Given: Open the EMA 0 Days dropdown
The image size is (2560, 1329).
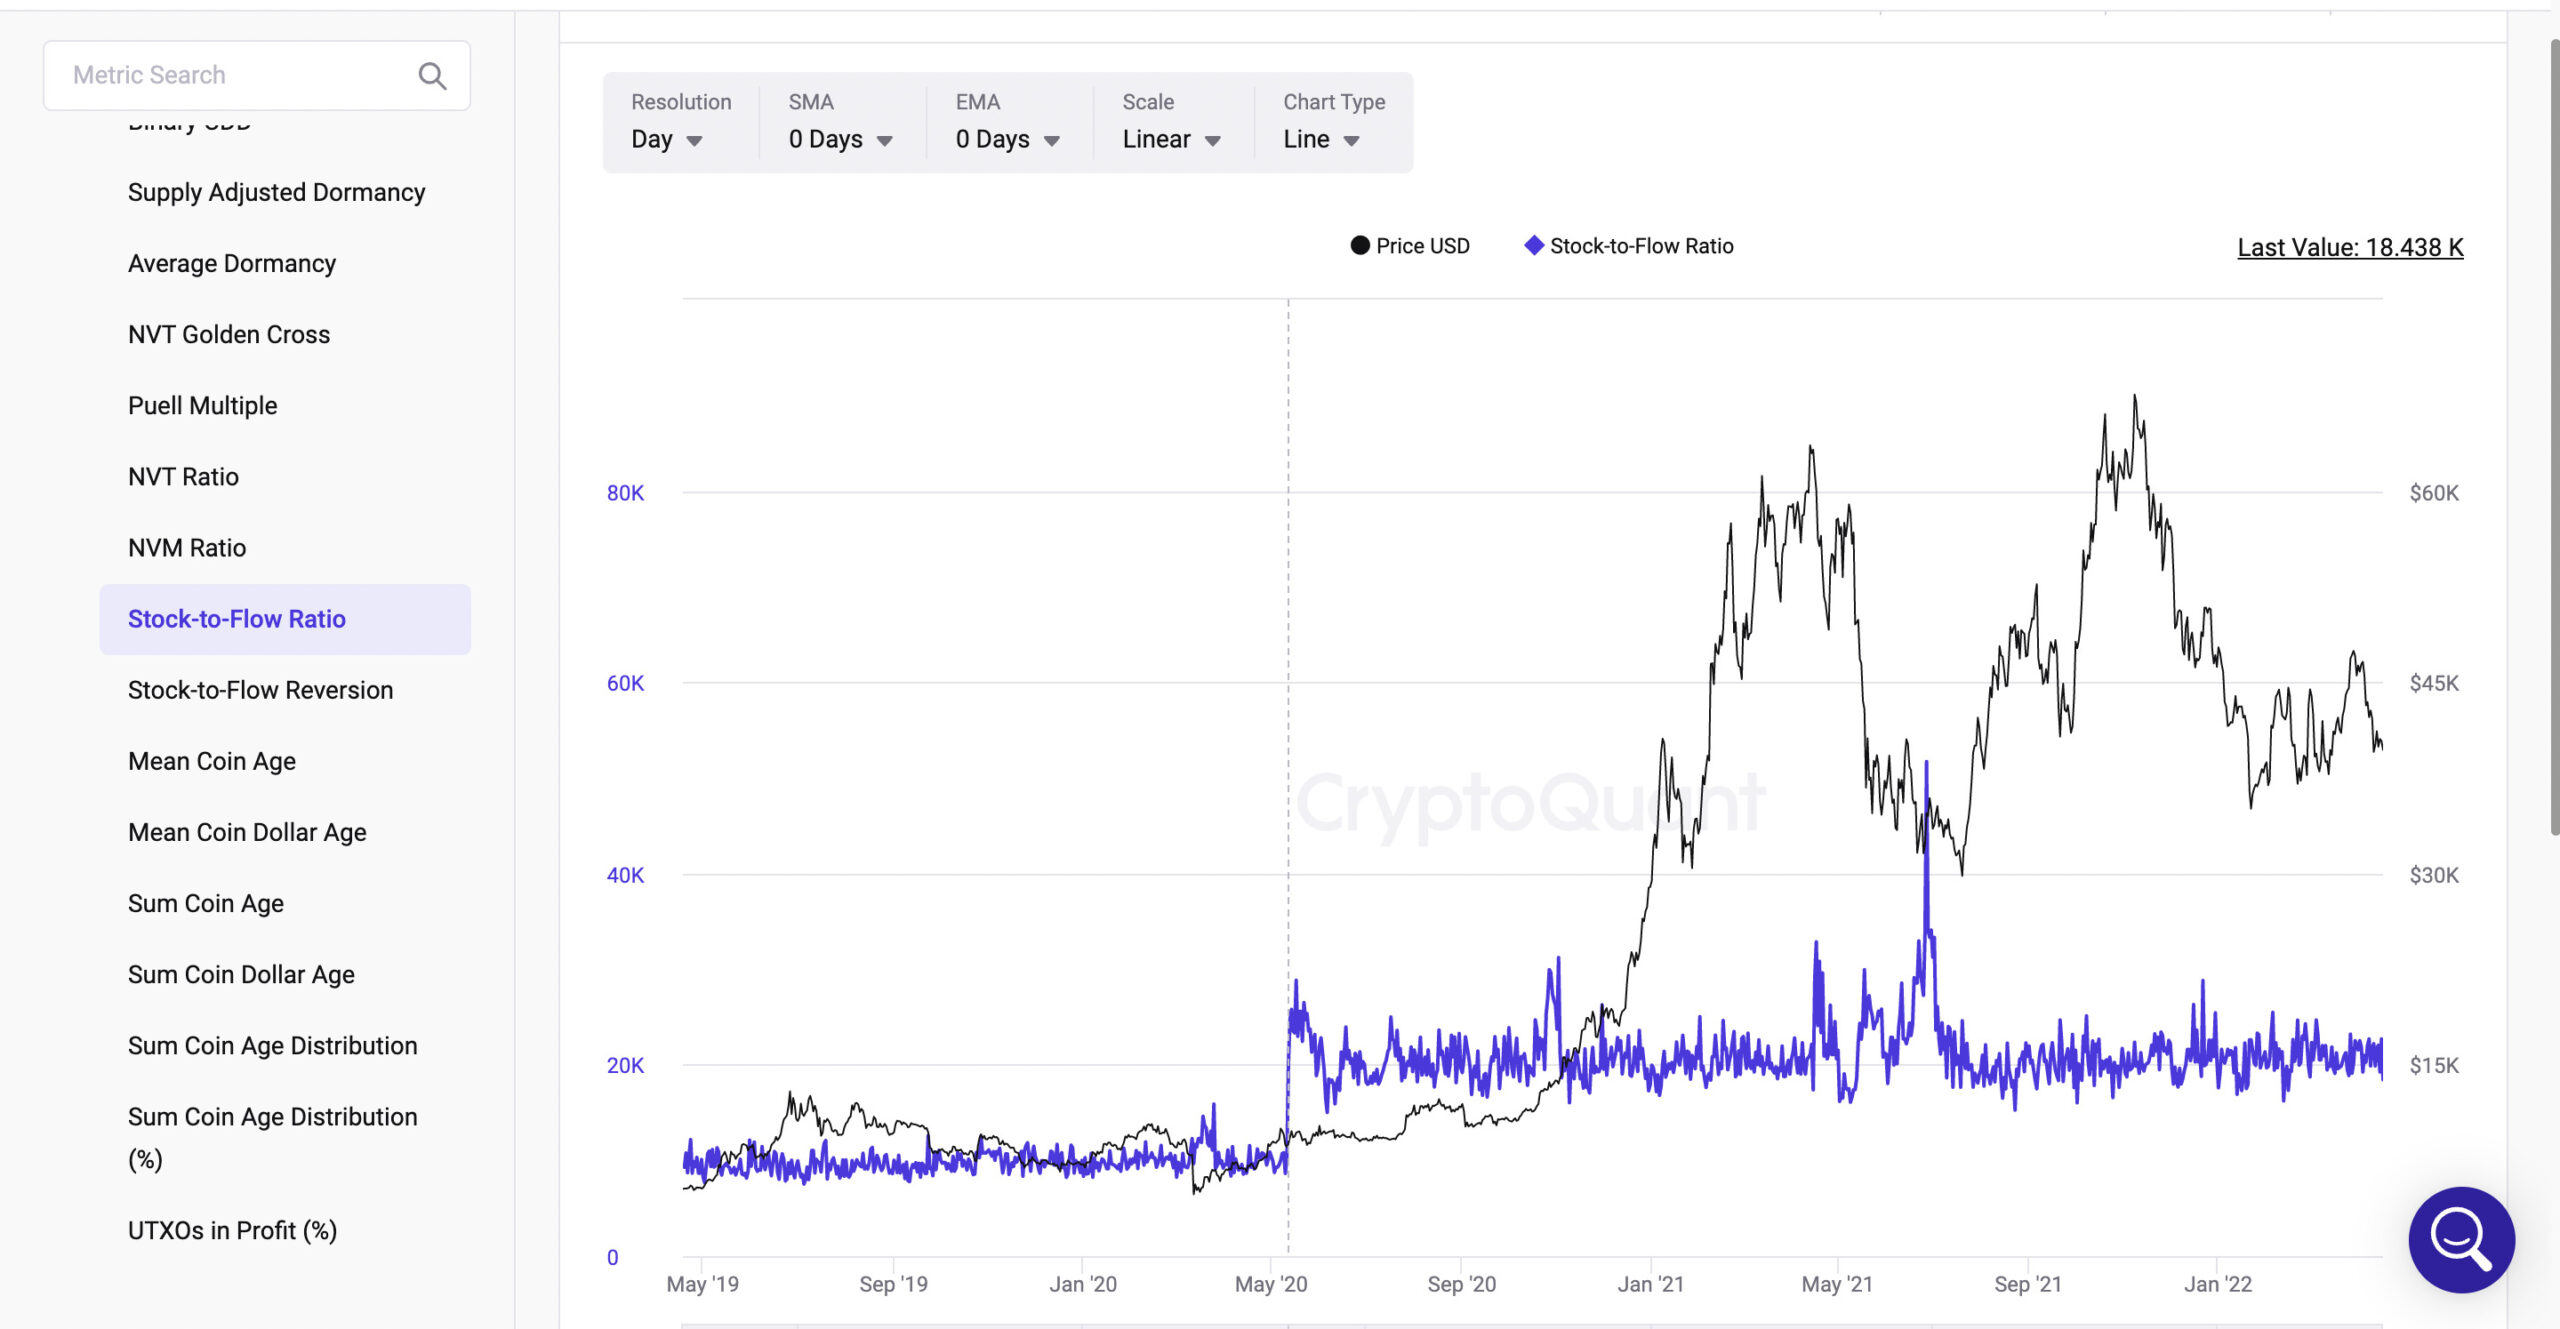Looking at the screenshot, I should [1007, 139].
